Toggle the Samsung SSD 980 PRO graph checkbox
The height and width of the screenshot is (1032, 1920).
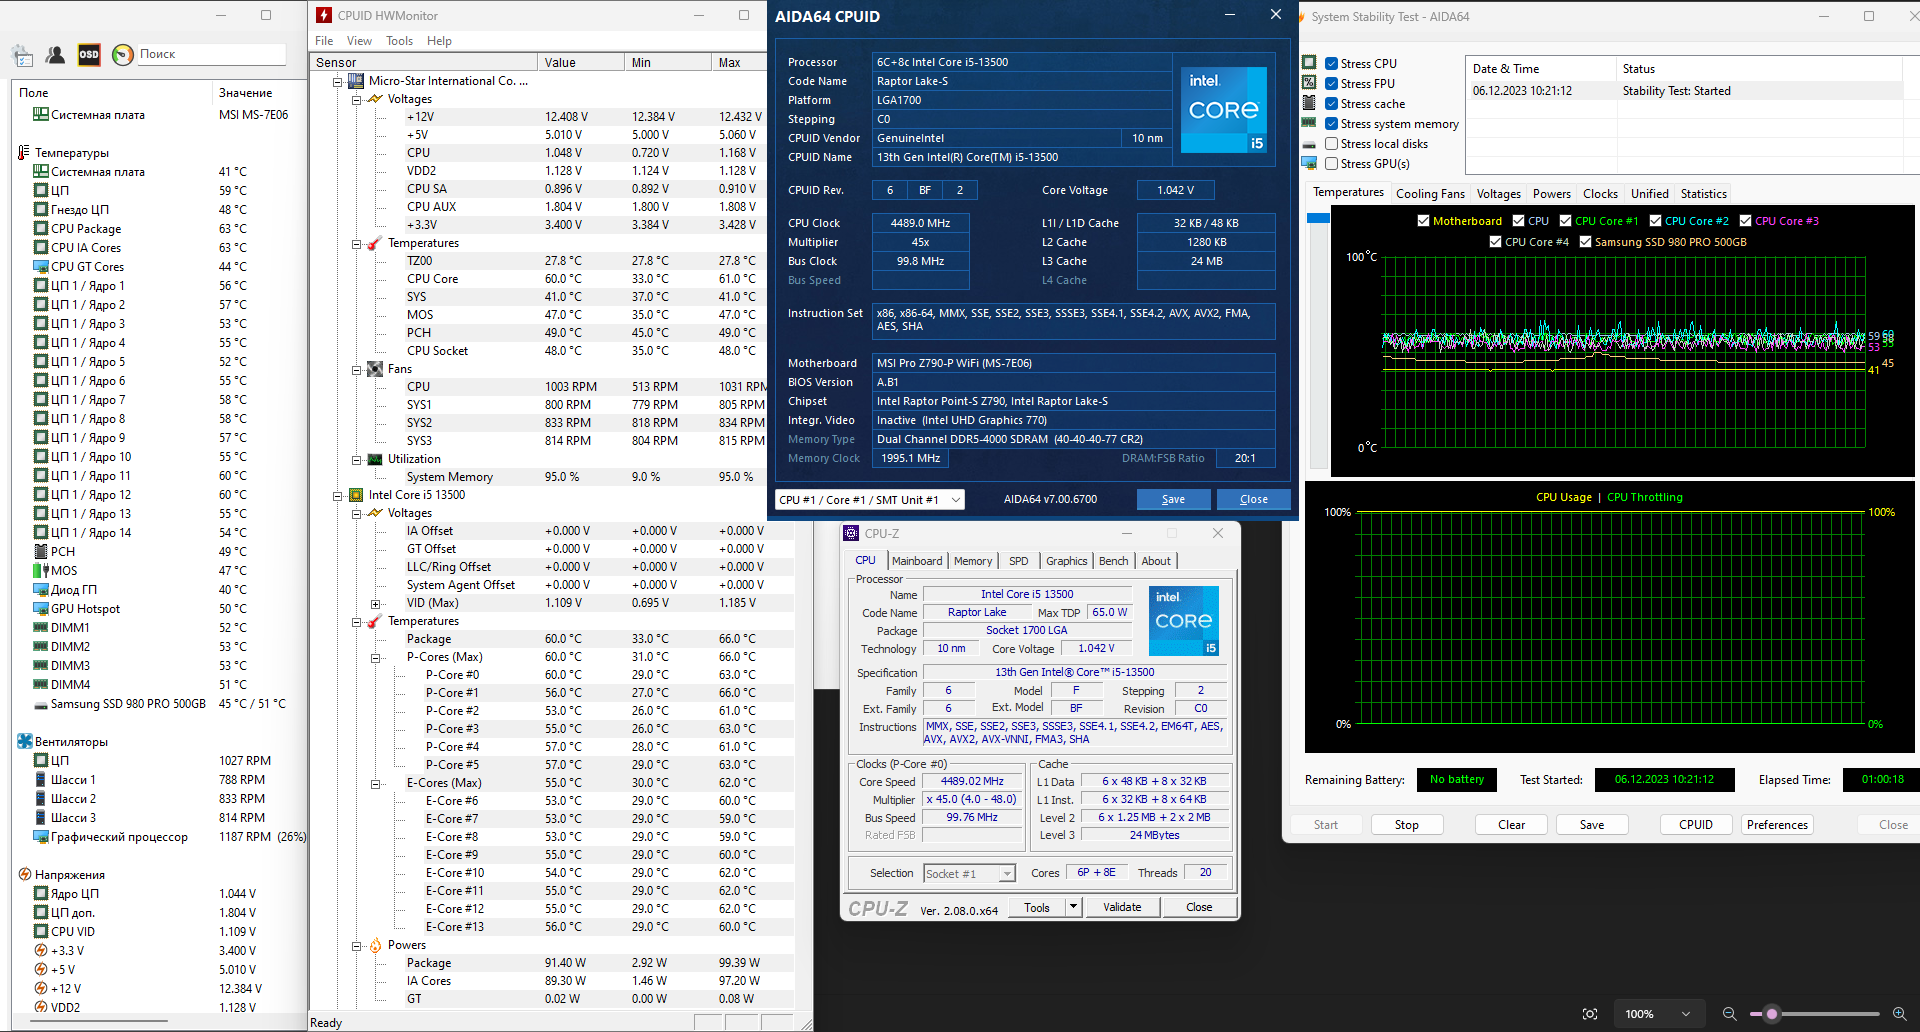pyautogui.click(x=1585, y=242)
